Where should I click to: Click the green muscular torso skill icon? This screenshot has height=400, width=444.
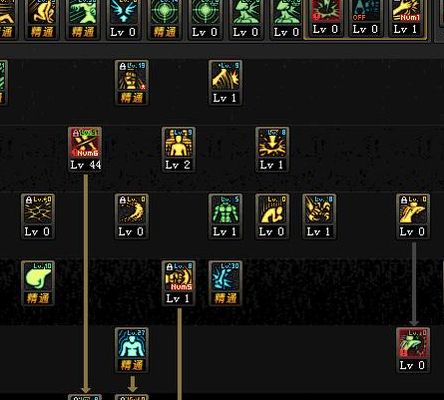pos(225,216)
